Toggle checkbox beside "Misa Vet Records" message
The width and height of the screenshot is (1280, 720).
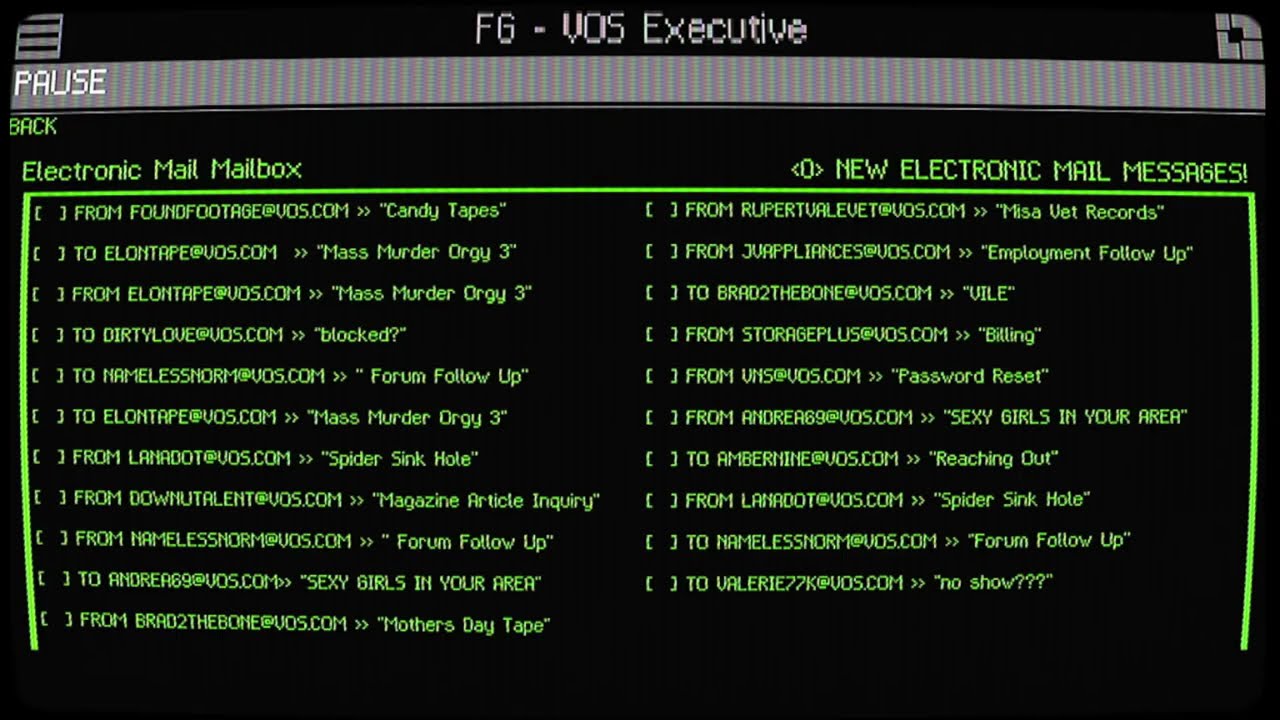click(662, 211)
